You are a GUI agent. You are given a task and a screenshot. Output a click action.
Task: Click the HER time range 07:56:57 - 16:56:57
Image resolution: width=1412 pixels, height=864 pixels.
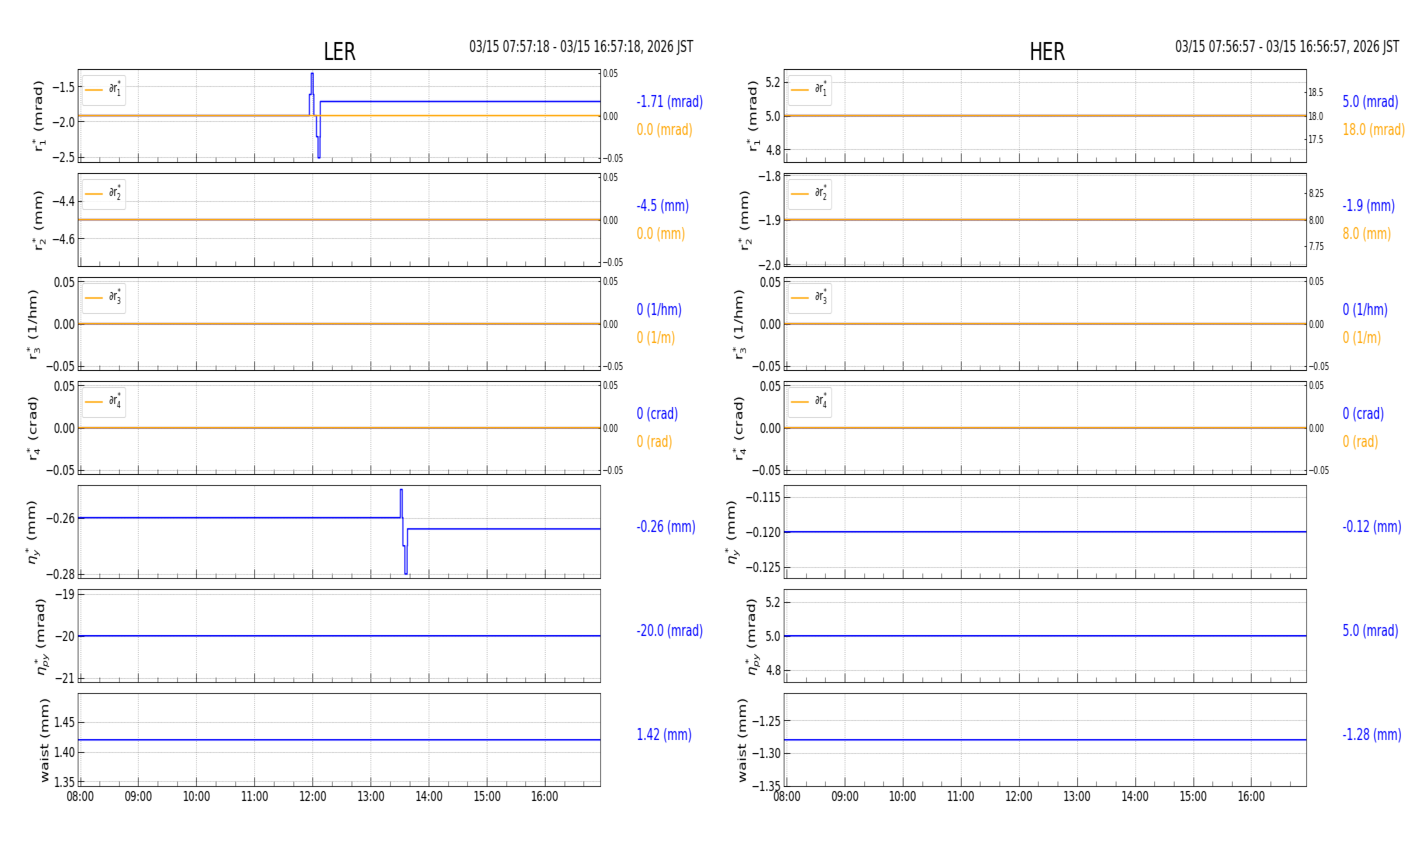coord(1287,47)
